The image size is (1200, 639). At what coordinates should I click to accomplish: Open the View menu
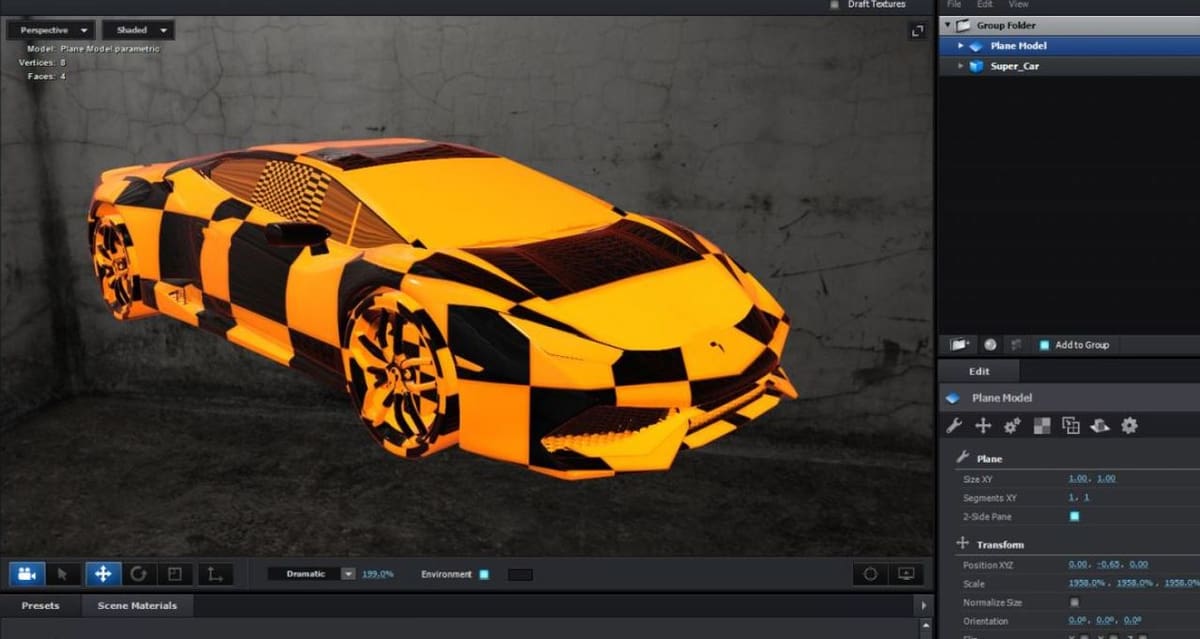[1018, 4]
